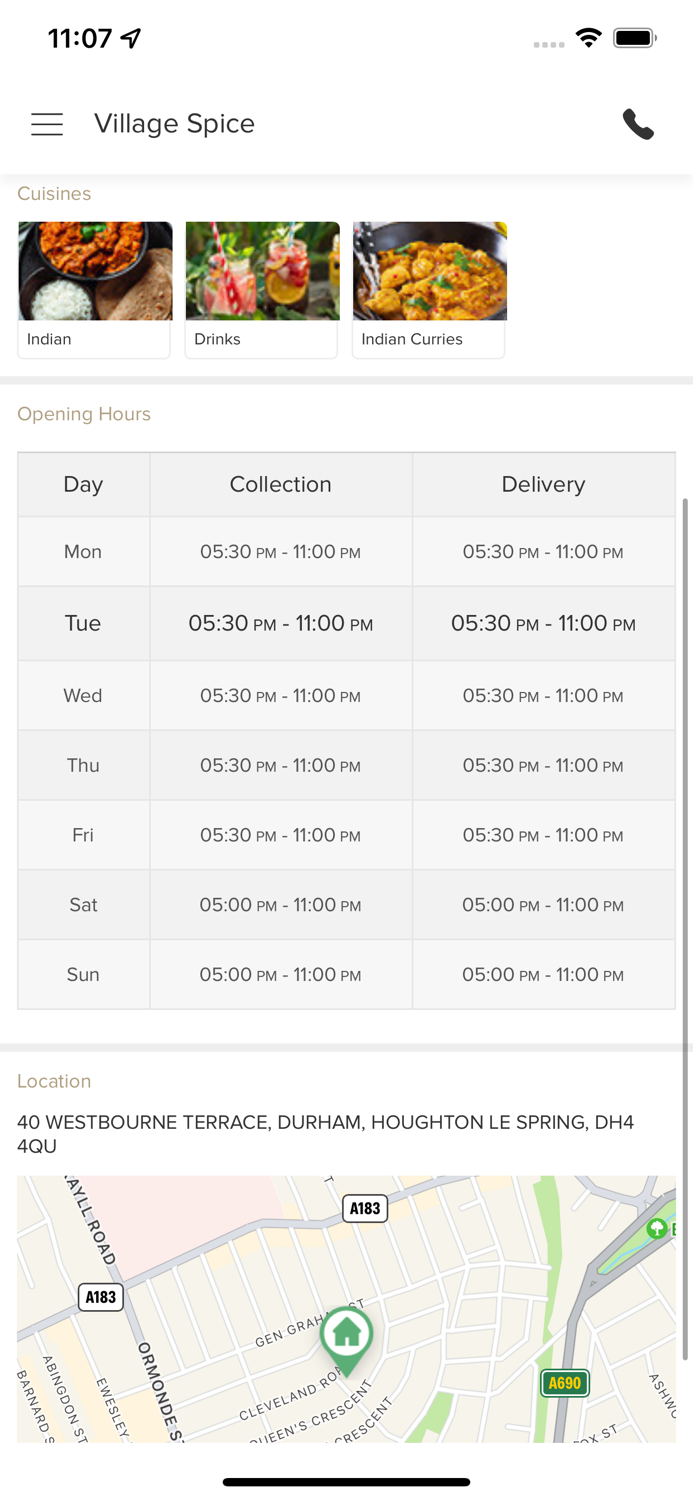Tap the phone call icon

638,124
